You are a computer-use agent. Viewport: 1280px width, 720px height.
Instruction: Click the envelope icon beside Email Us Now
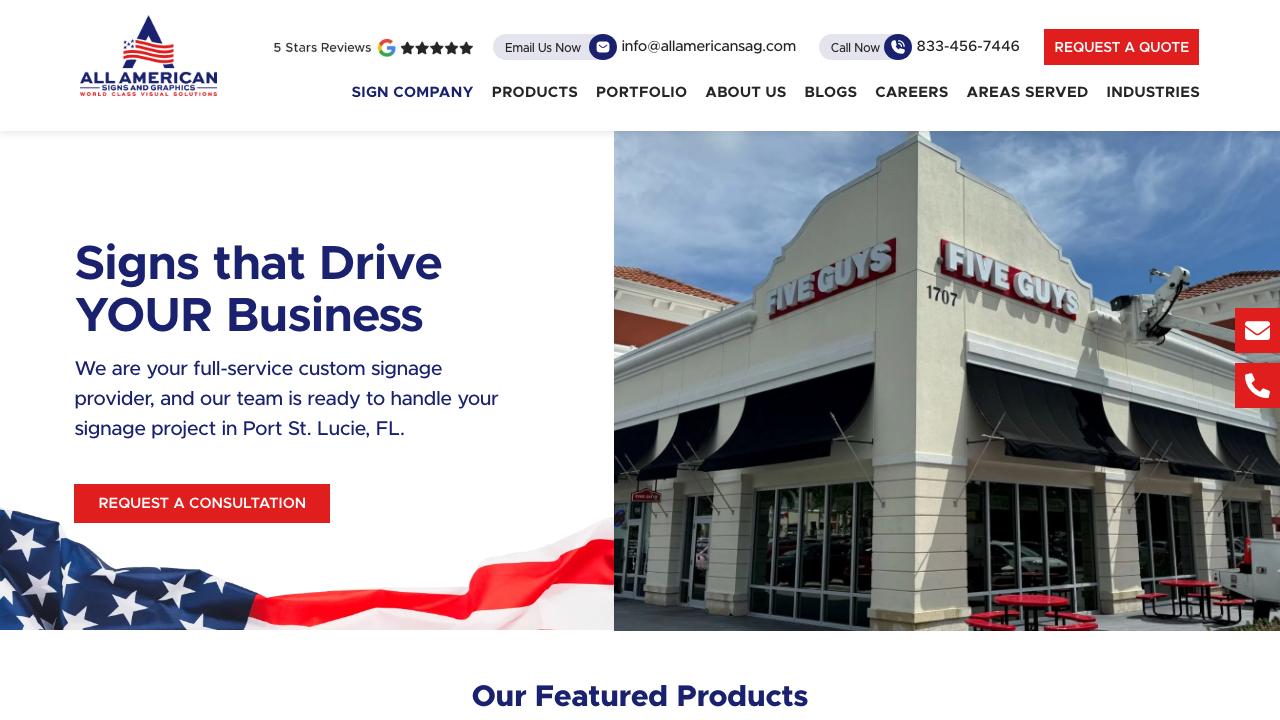pyautogui.click(x=603, y=47)
